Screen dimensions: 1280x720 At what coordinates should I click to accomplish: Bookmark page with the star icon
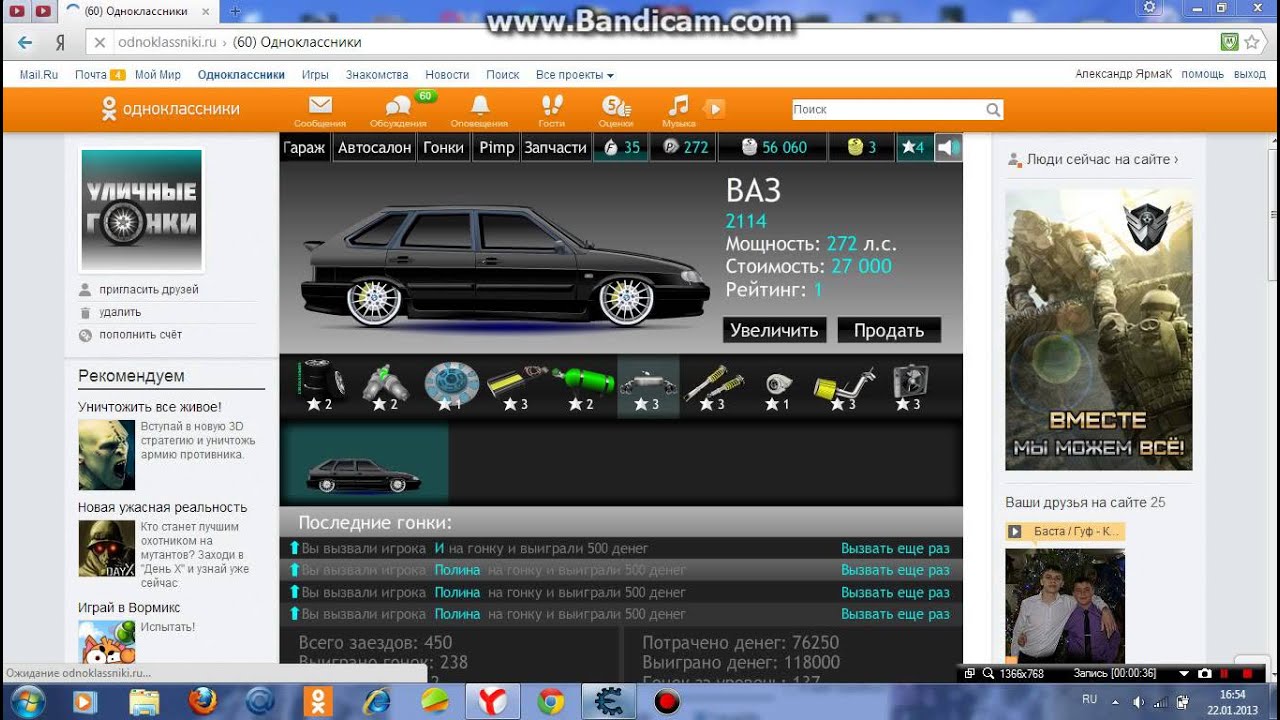click(1251, 42)
